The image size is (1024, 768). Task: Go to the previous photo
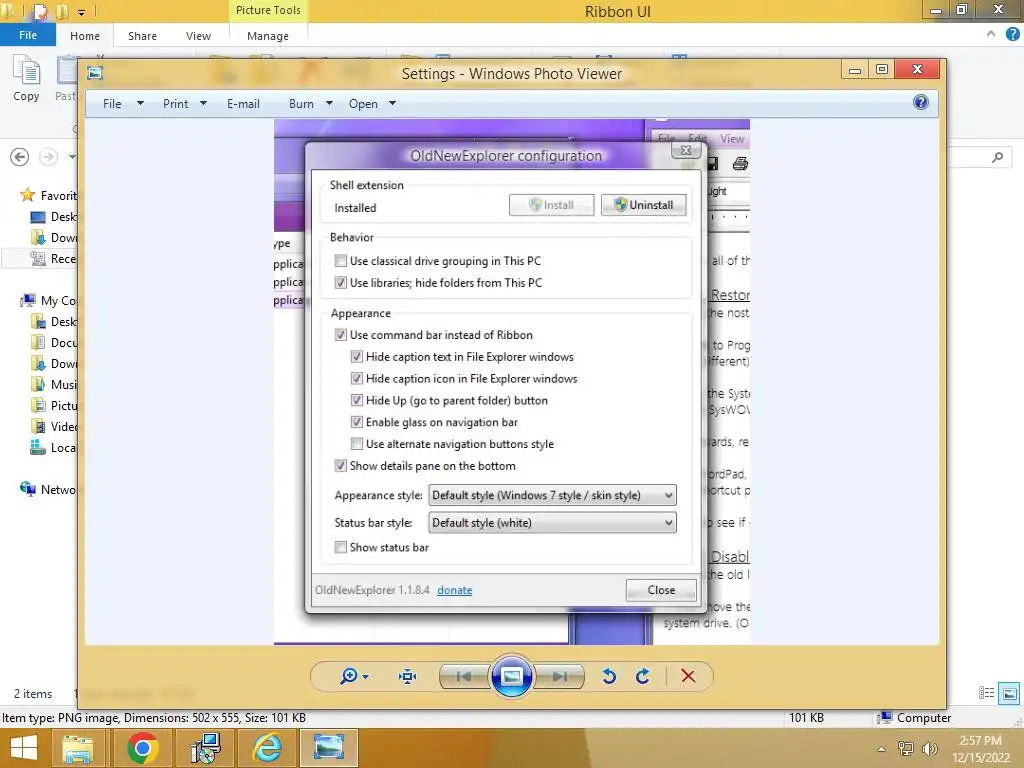point(464,677)
